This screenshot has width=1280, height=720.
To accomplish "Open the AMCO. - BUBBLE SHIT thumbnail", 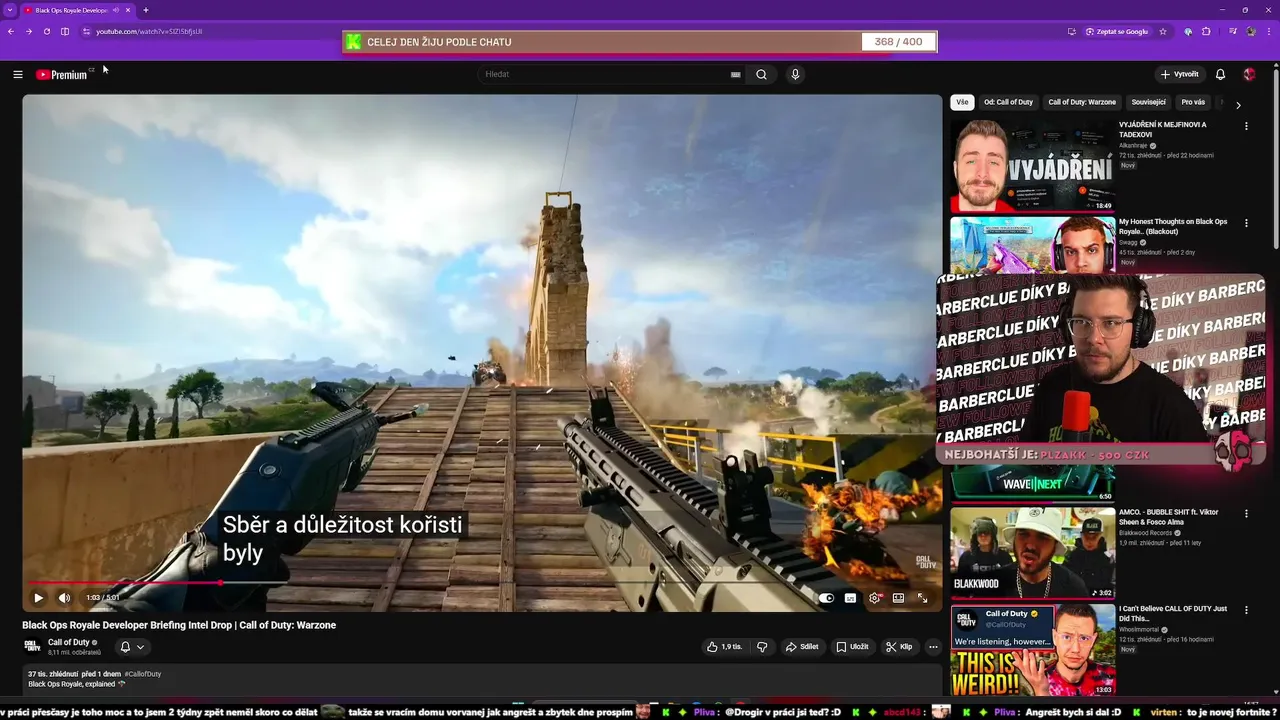I will click(1032, 553).
